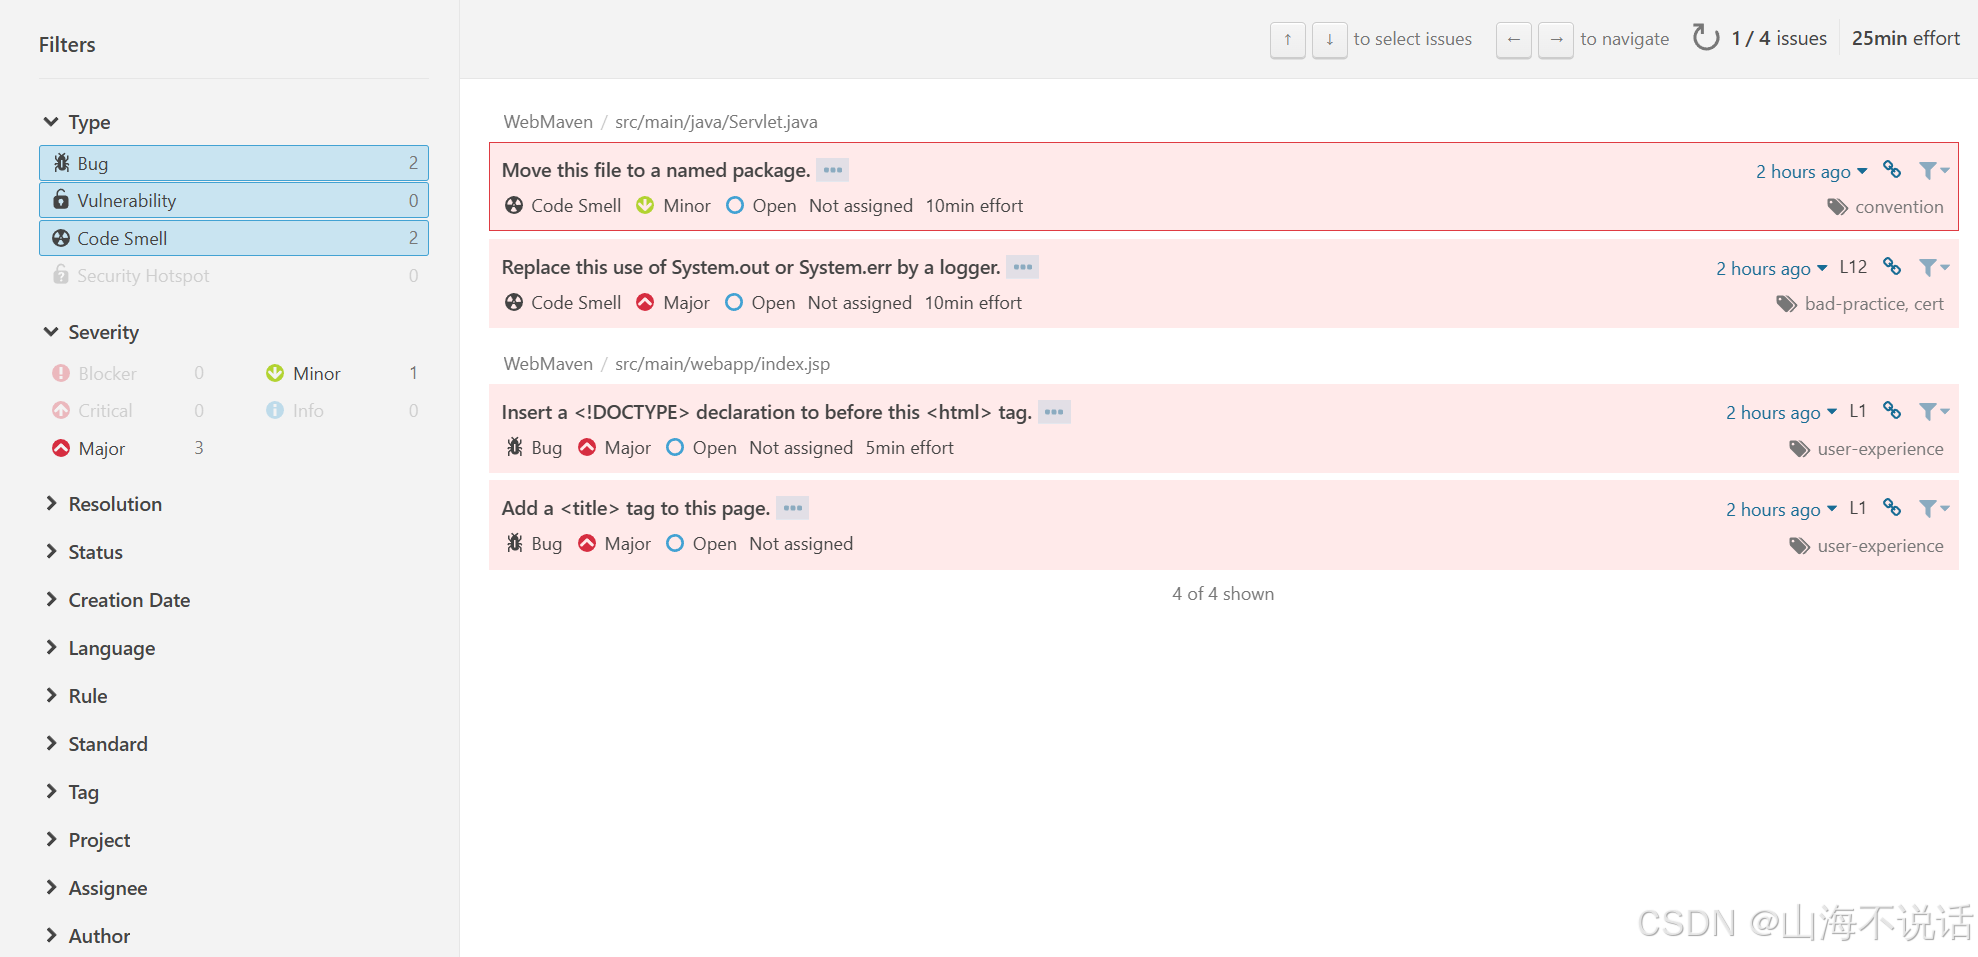This screenshot has width=1978, height=957.
Task: Click the Bug icon on the DOCTYPE issue
Action: [514, 447]
